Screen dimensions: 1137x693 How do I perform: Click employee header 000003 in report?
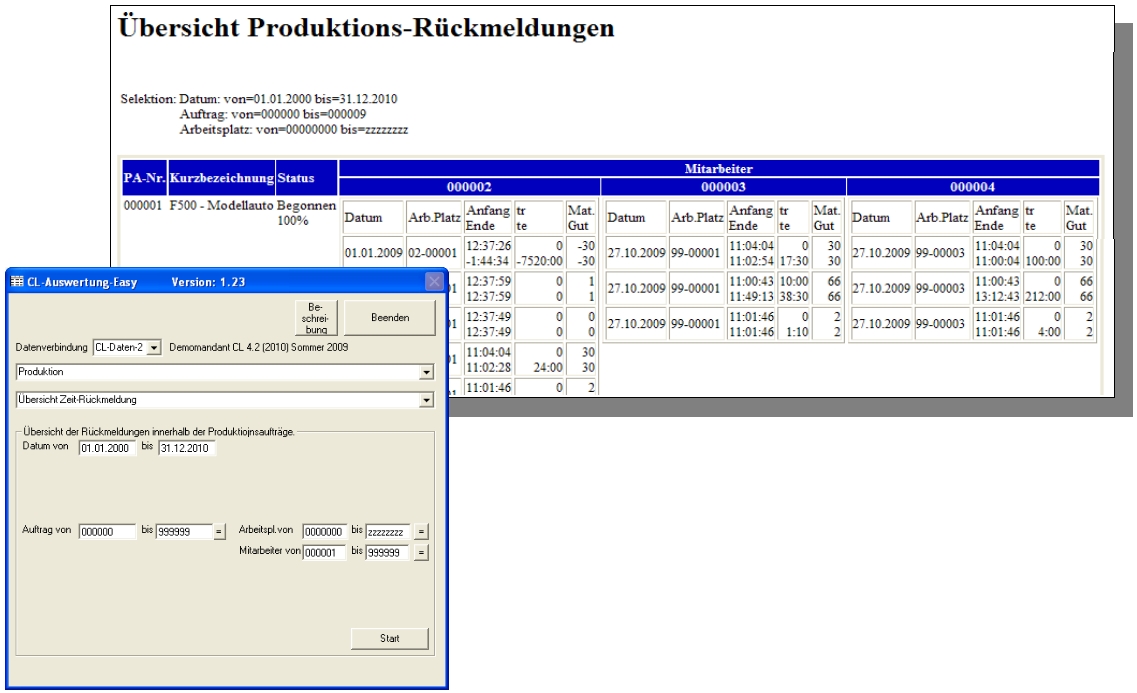pos(723,186)
